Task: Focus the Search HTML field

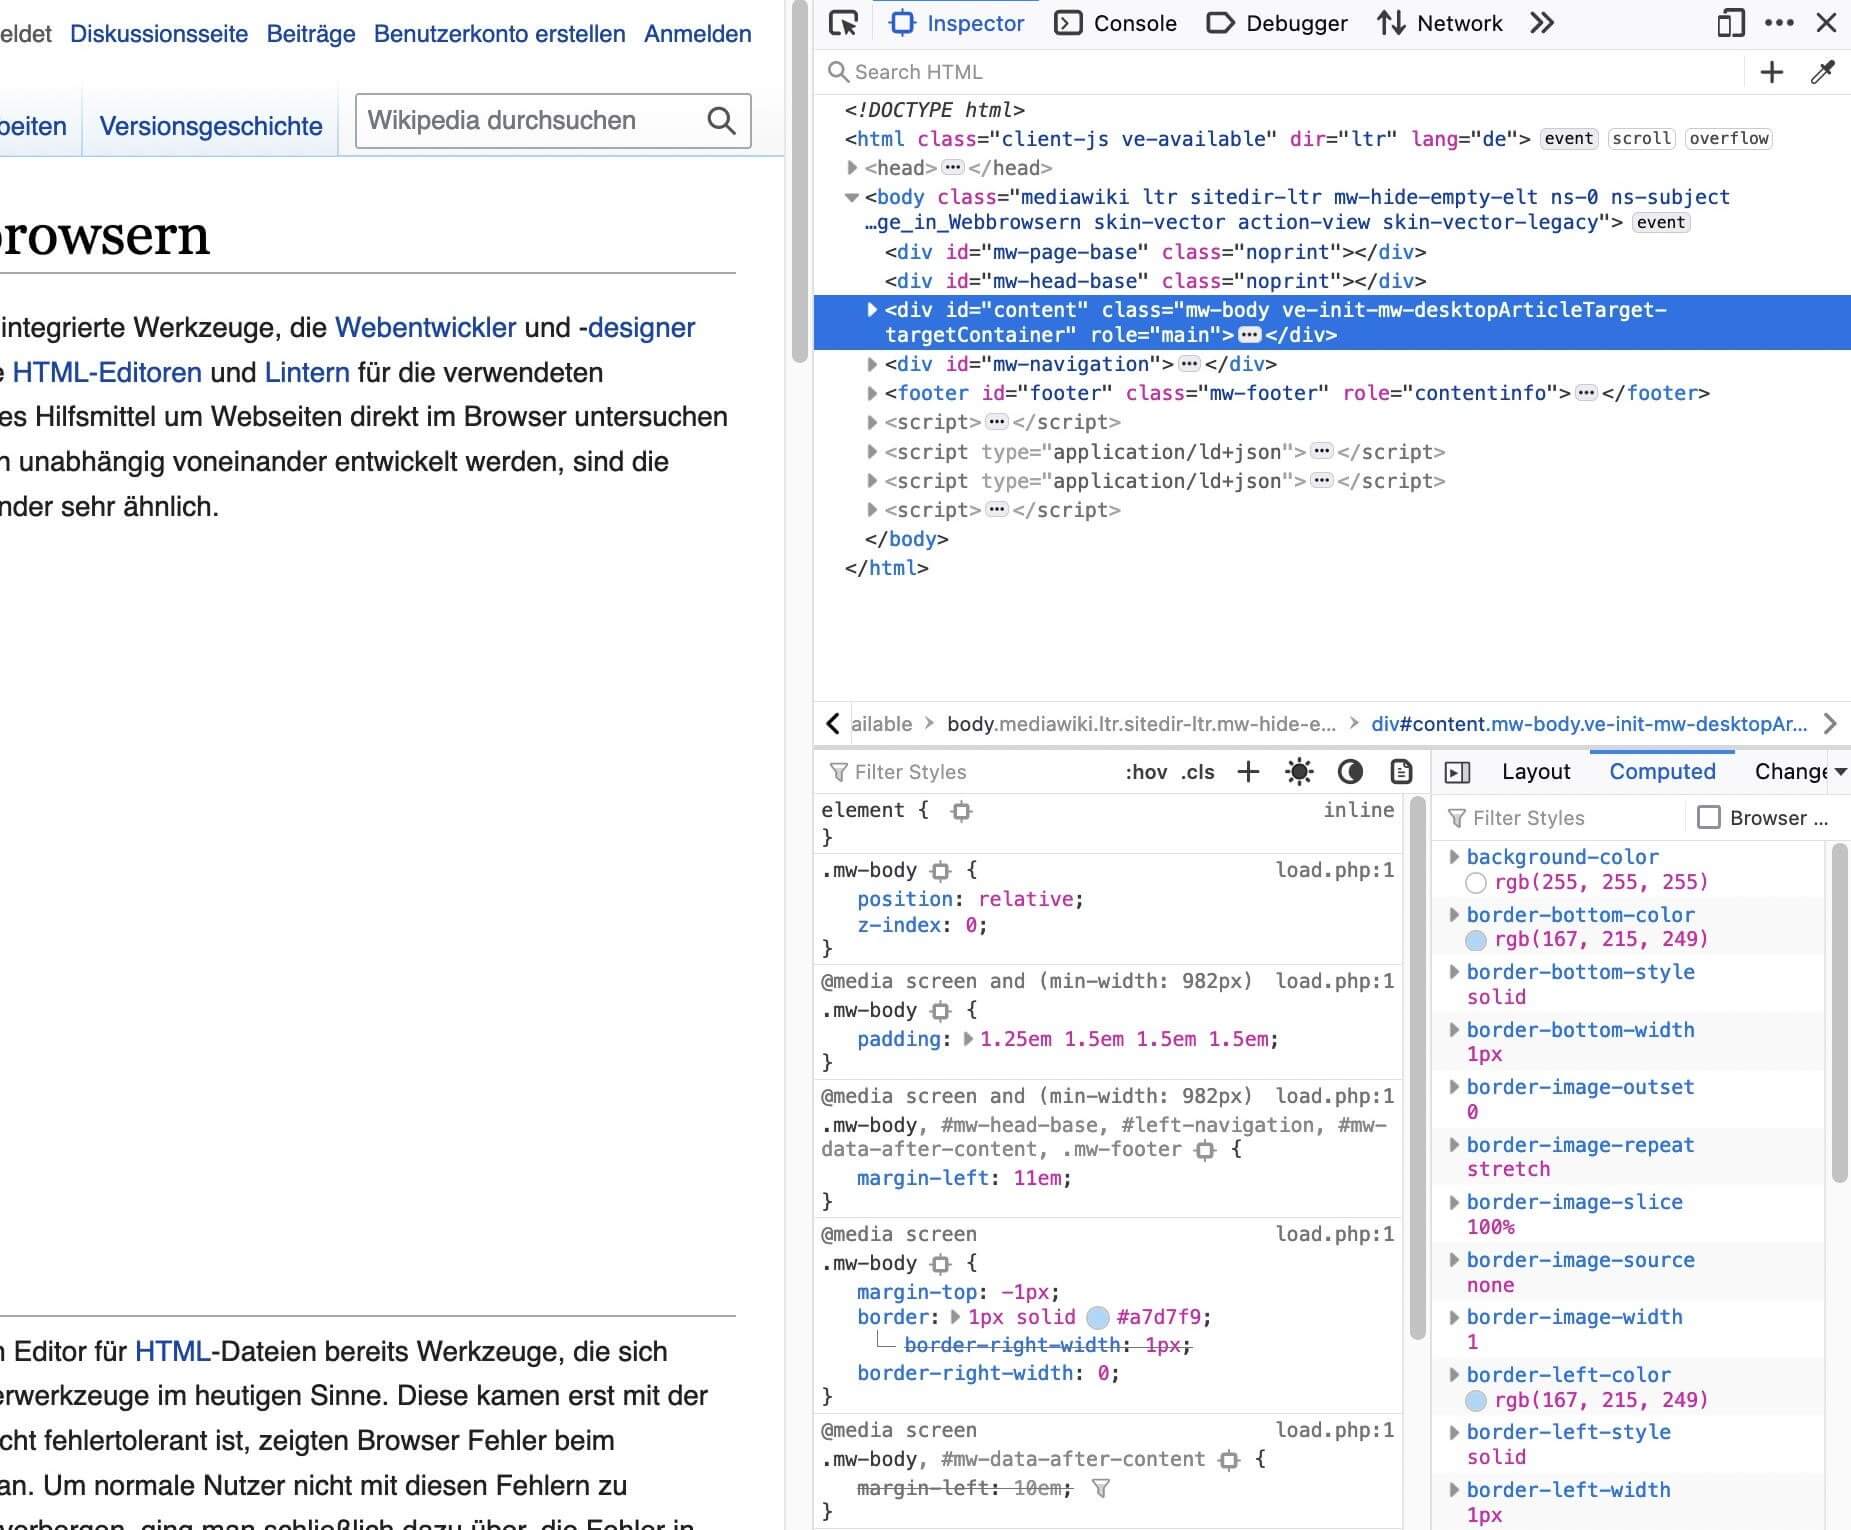Action: [1280, 72]
